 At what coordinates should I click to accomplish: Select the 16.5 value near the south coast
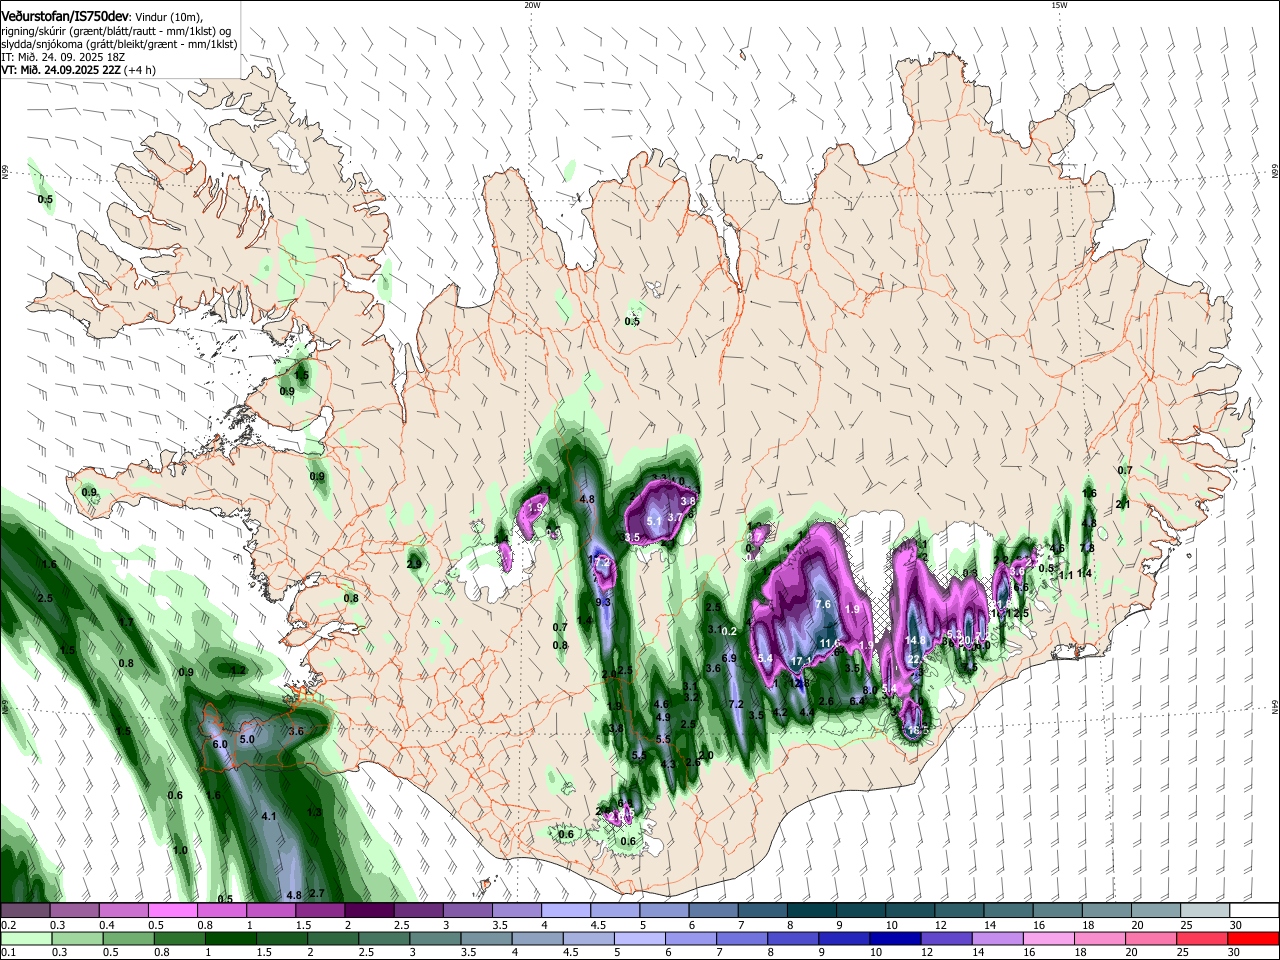pos(917,730)
